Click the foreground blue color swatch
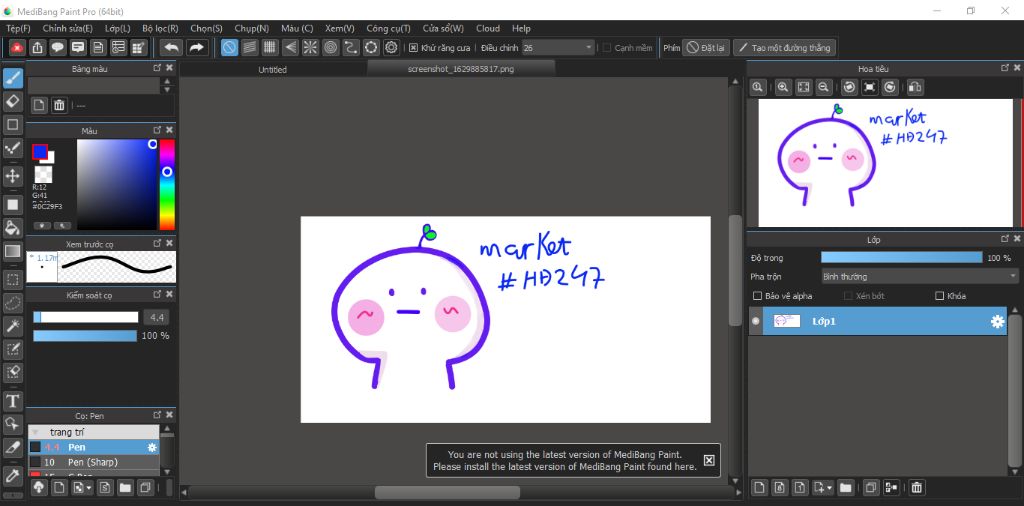The image size is (1024, 506). (x=40, y=151)
